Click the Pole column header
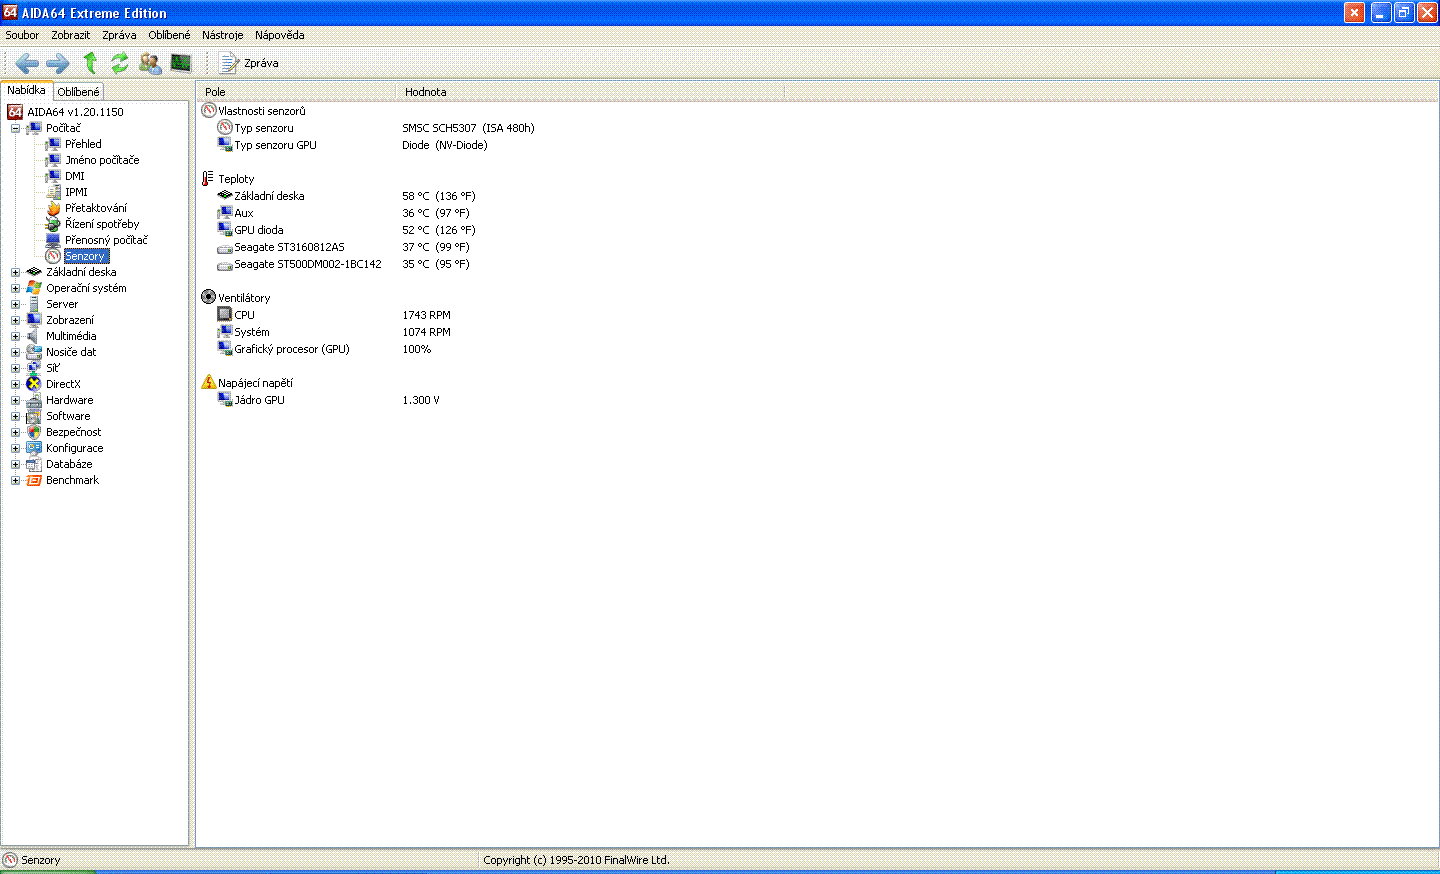This screenshot has height=874, width=1440. 298,92
